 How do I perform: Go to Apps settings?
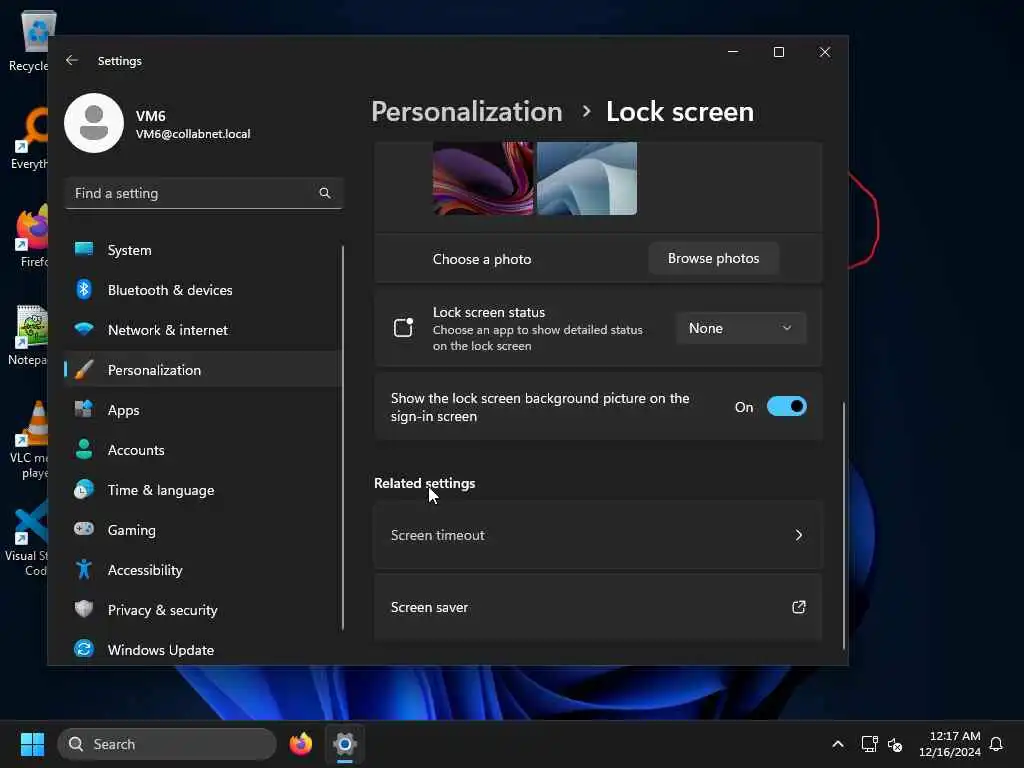(203, 410)
